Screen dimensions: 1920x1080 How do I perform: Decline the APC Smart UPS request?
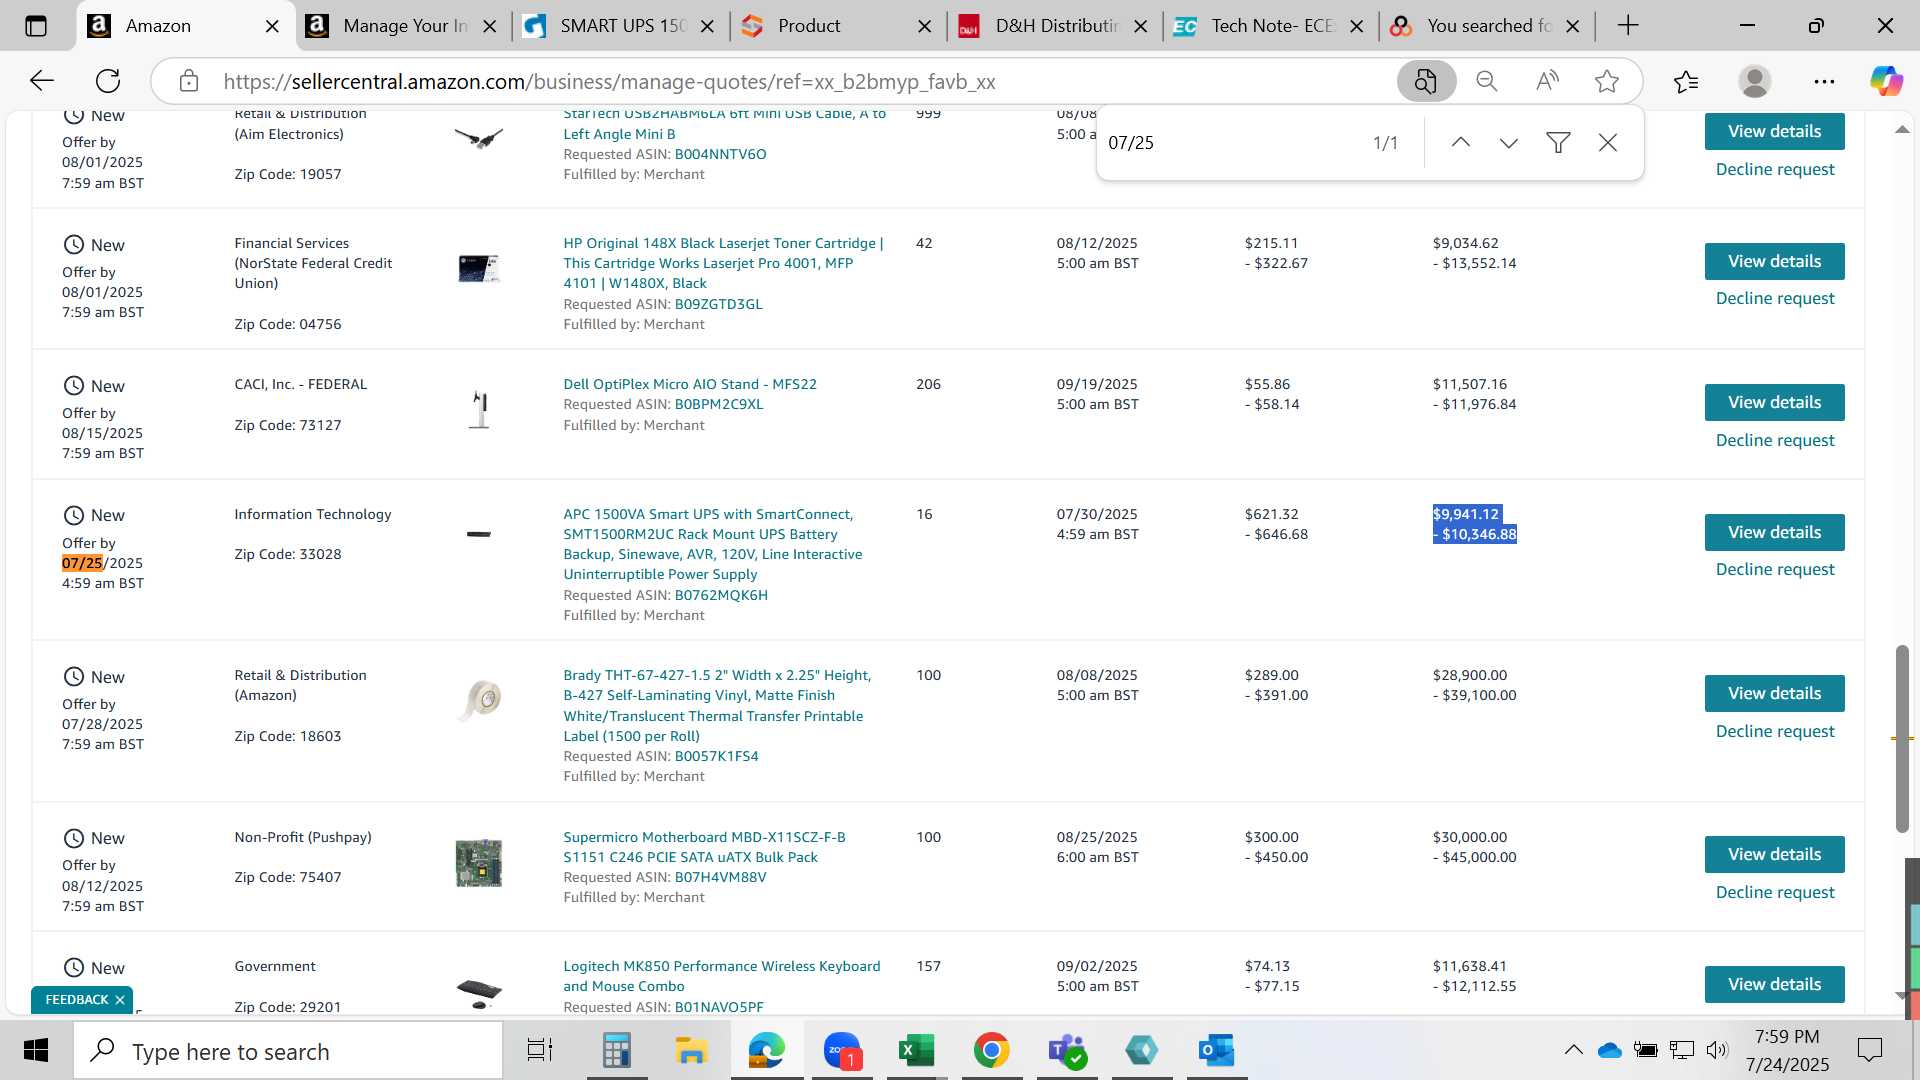click(1774, 570)
